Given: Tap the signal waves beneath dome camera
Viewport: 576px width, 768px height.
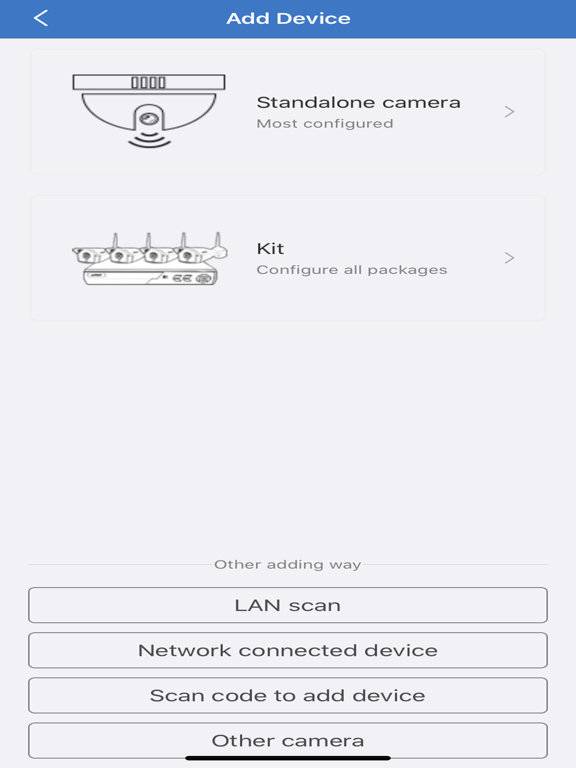Looking at the screenshot, I should 149,141.
